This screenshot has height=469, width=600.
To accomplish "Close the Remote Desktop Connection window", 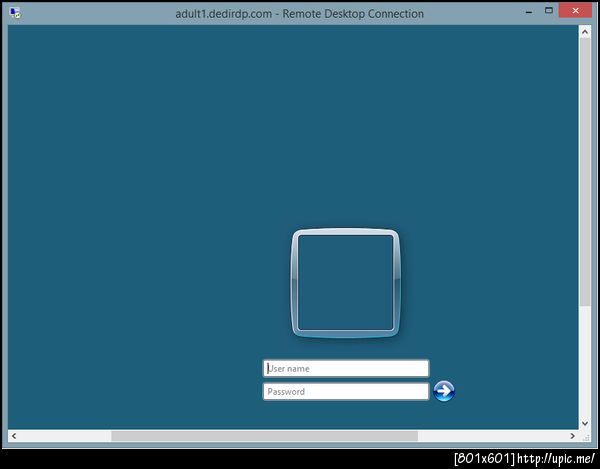I will point(575,11).
